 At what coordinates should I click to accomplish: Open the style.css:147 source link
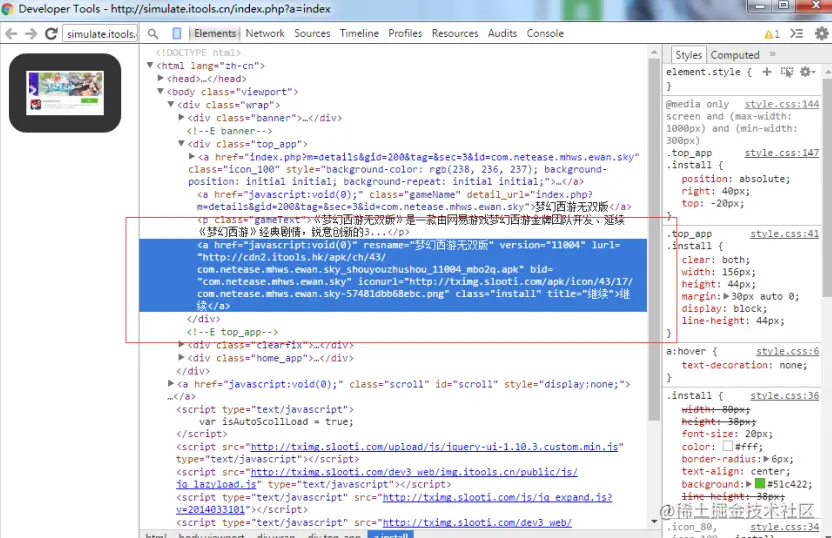pyautogui.click(x=782, y=153)
